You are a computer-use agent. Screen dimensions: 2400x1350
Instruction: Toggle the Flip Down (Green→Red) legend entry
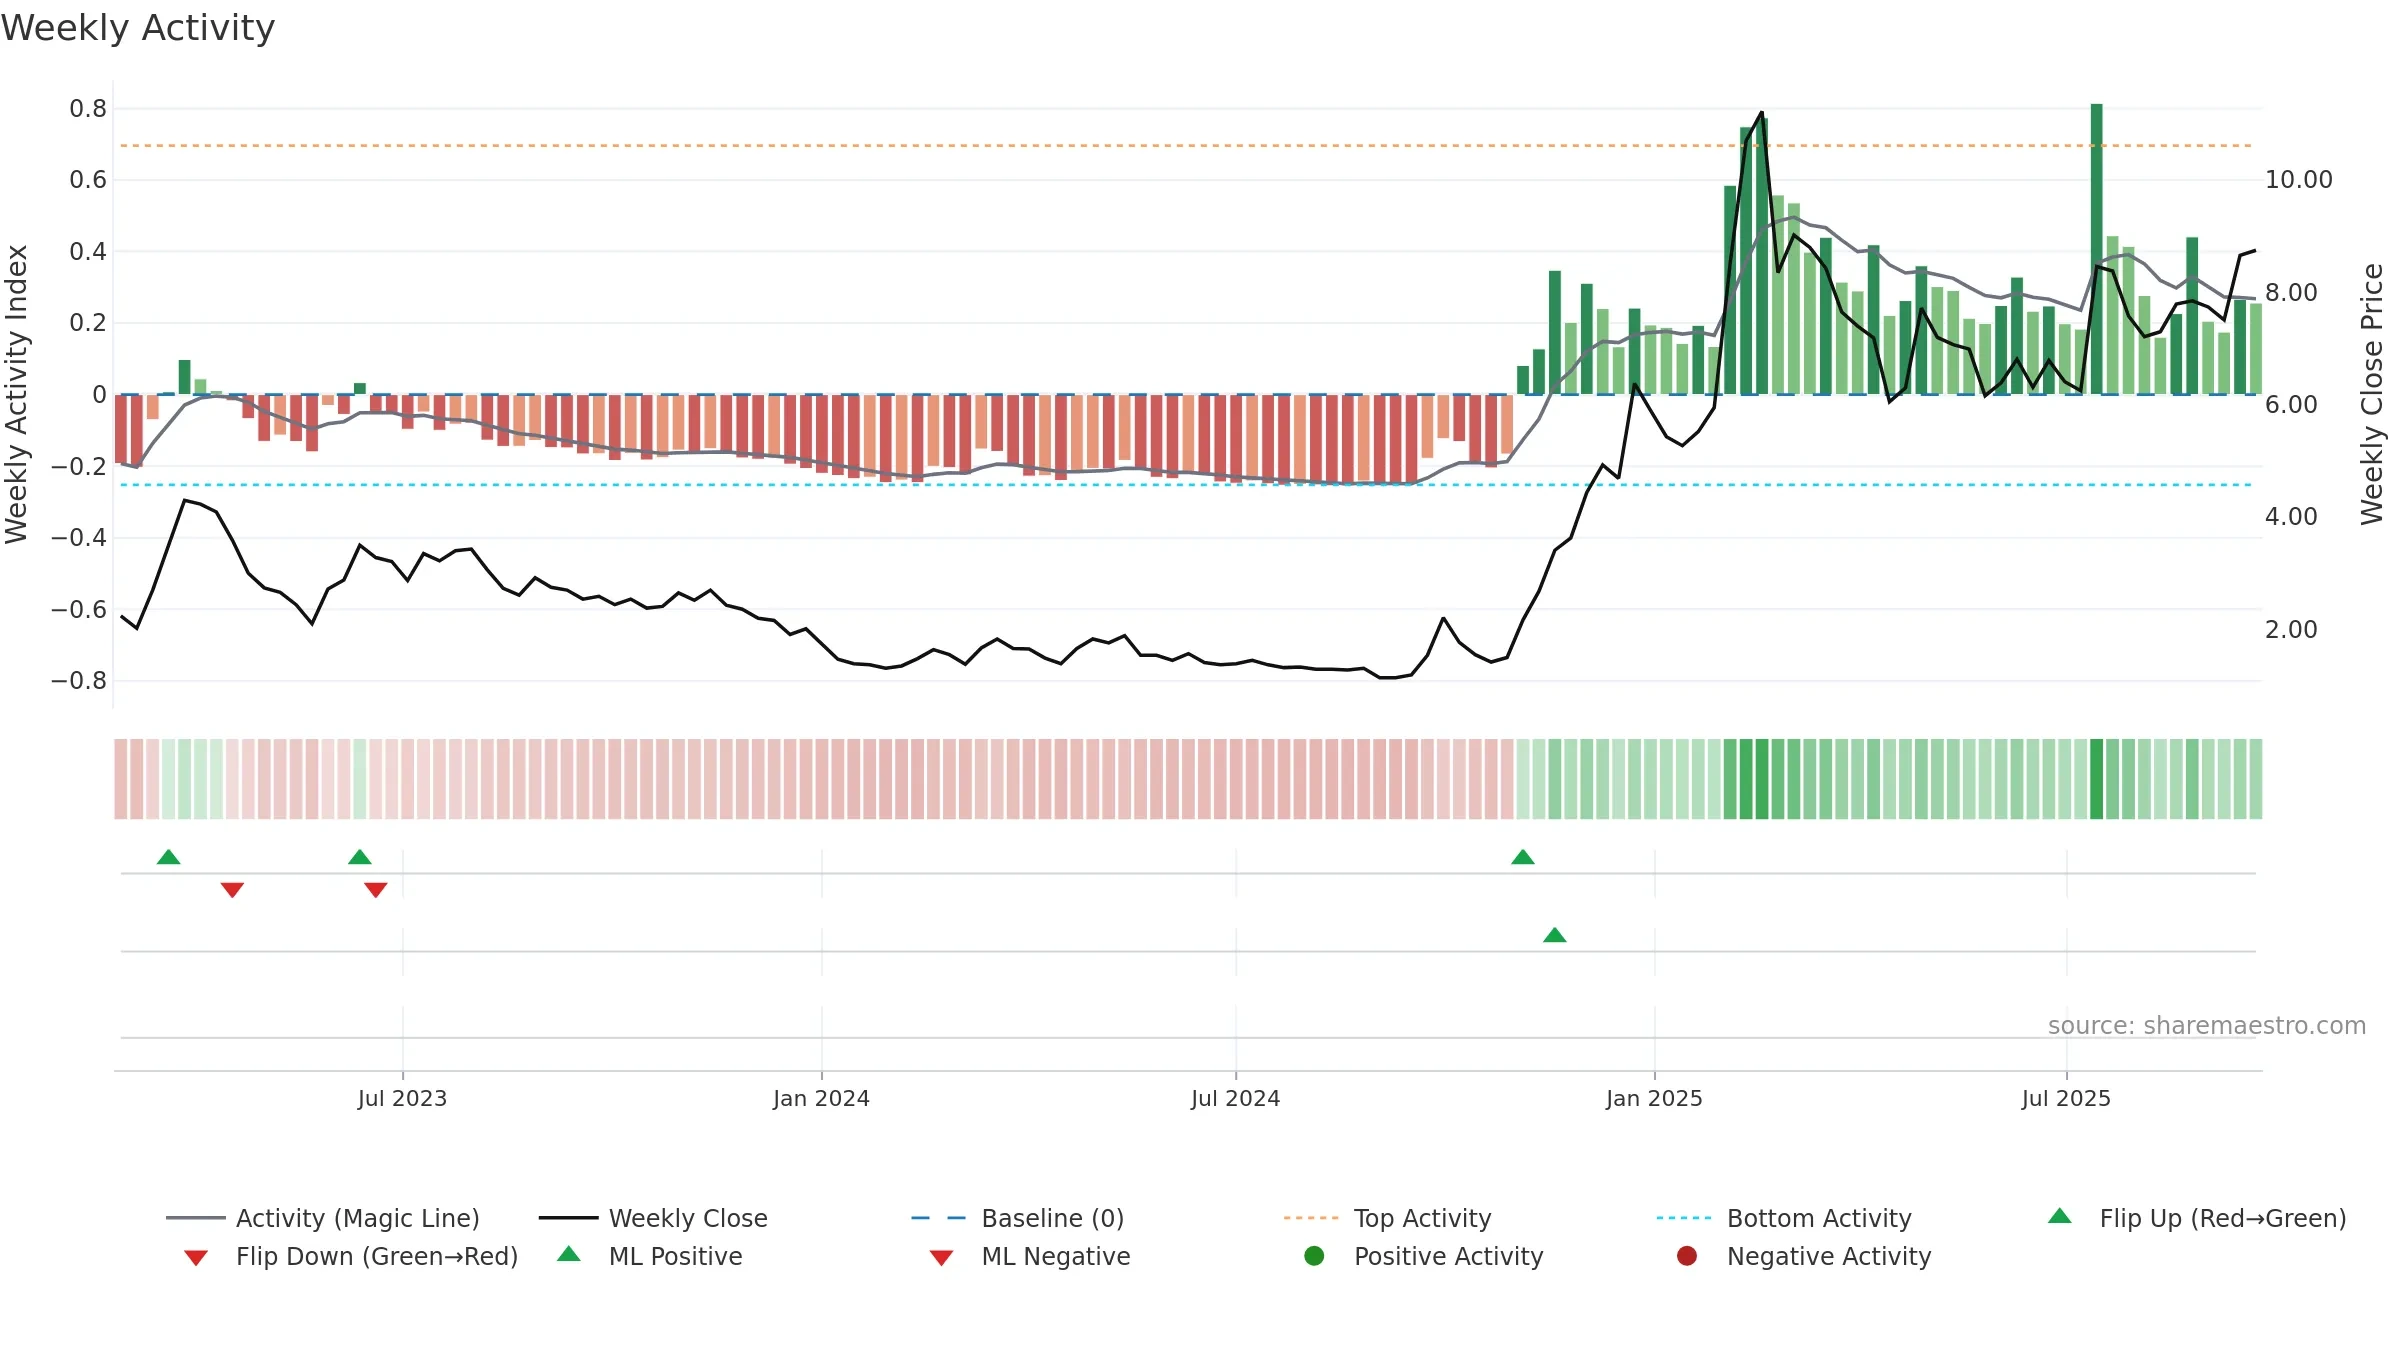click(x=350, y=1256)
